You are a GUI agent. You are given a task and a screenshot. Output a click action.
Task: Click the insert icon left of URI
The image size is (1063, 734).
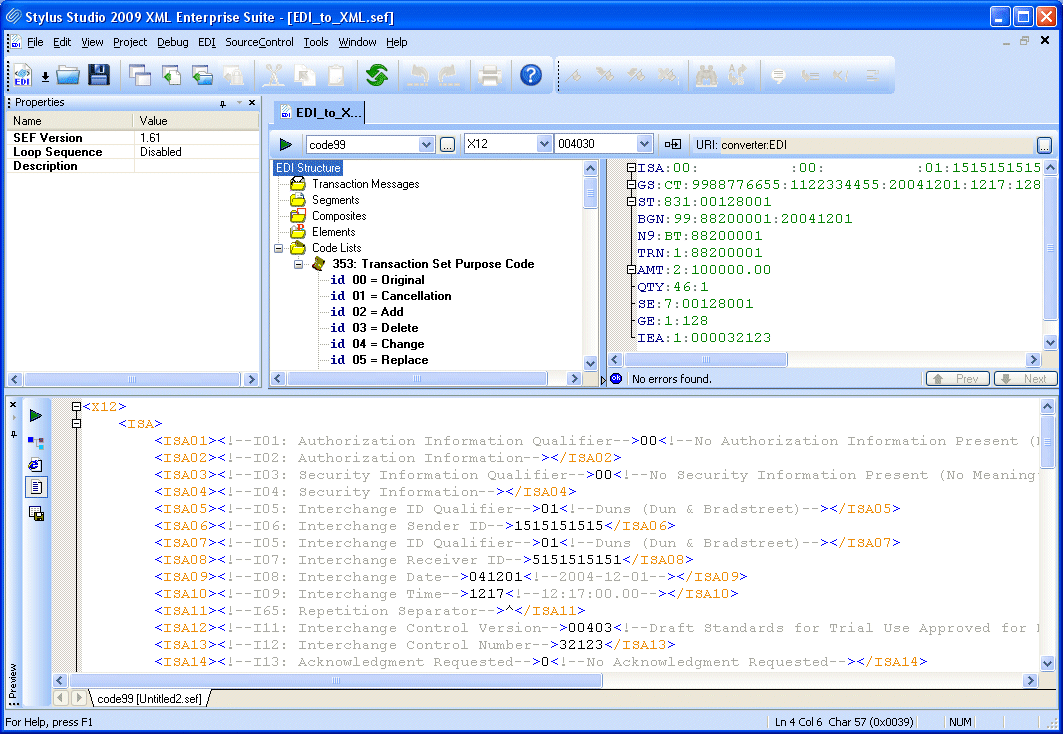[673, 144]
